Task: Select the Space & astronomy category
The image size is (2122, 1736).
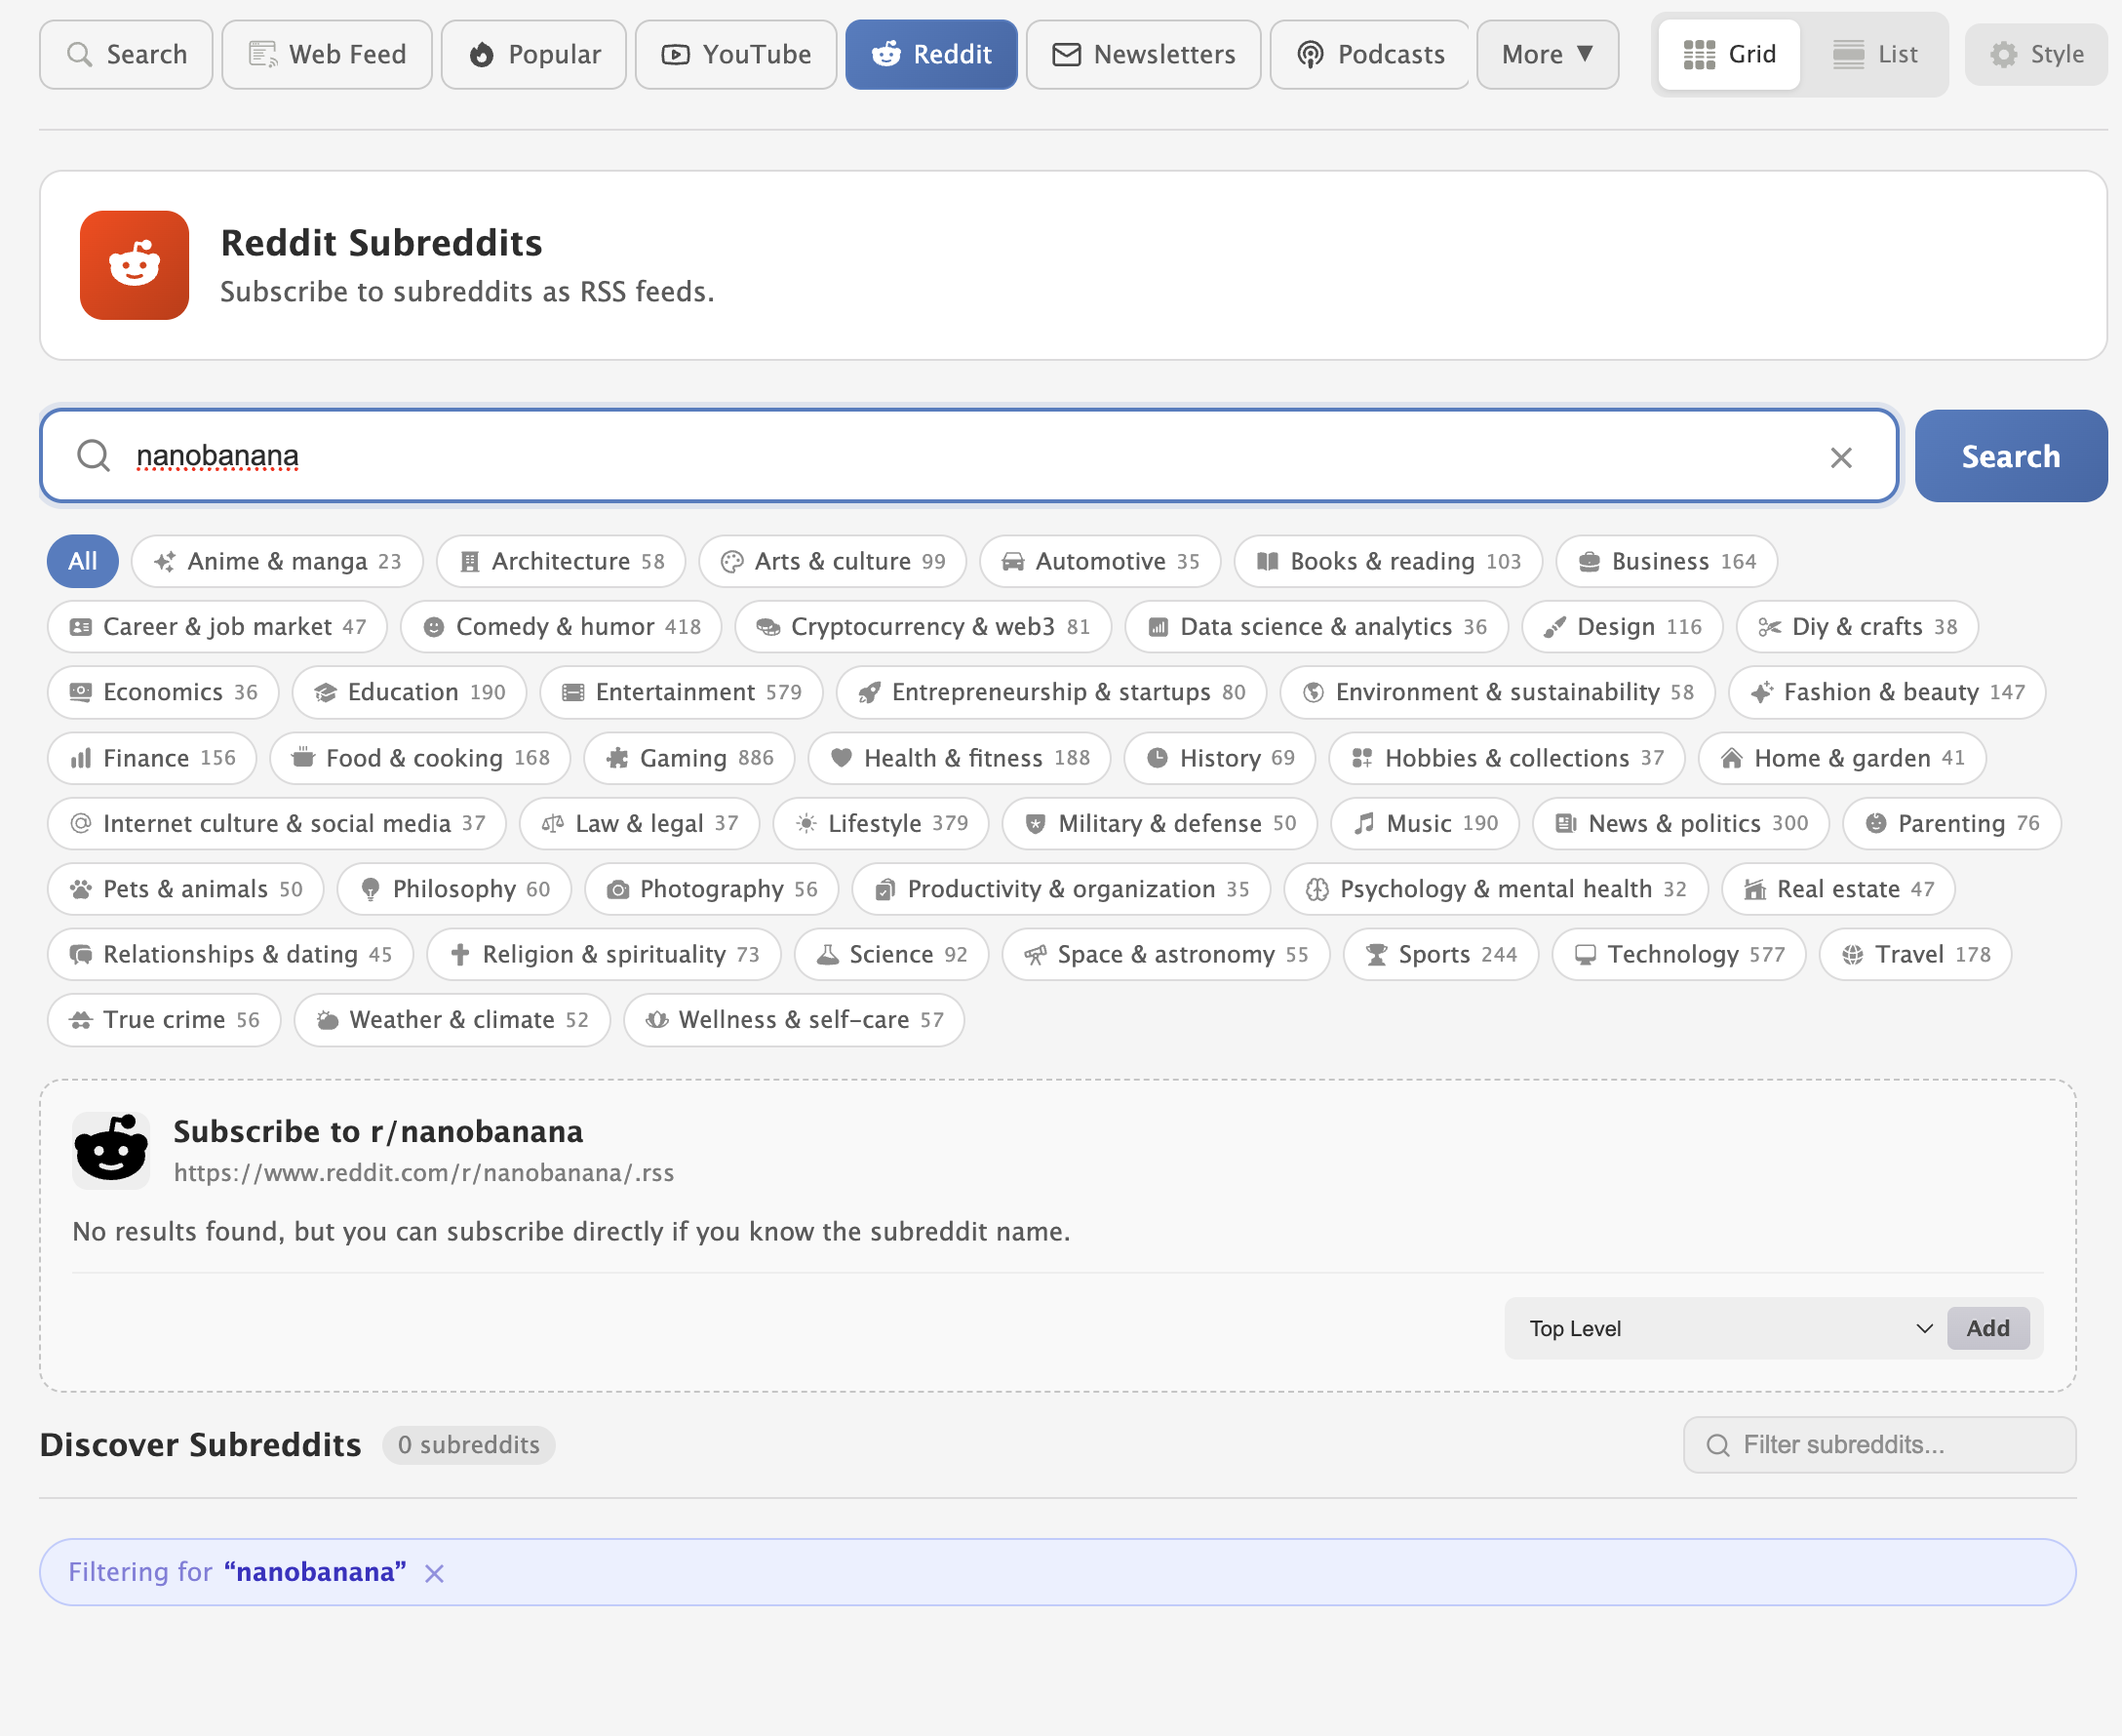Action: pyautogui.click(x=1165, y=954)
